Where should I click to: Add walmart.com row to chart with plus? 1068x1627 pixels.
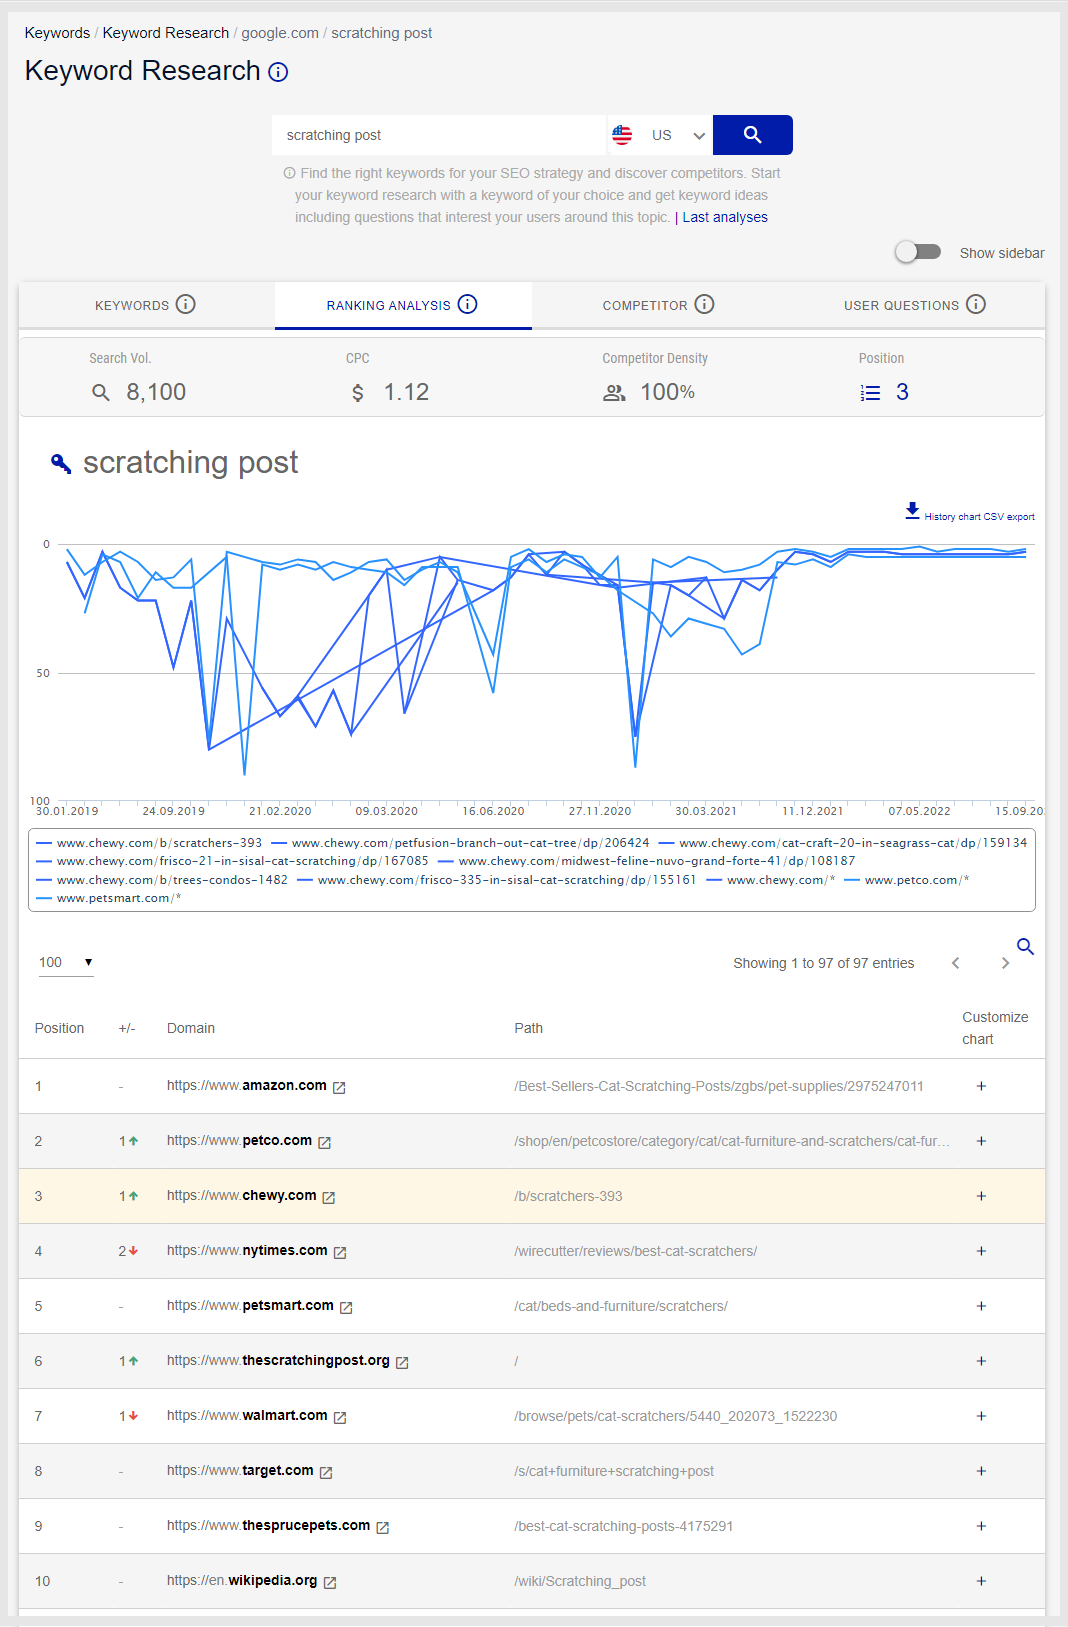(981, 1416)
